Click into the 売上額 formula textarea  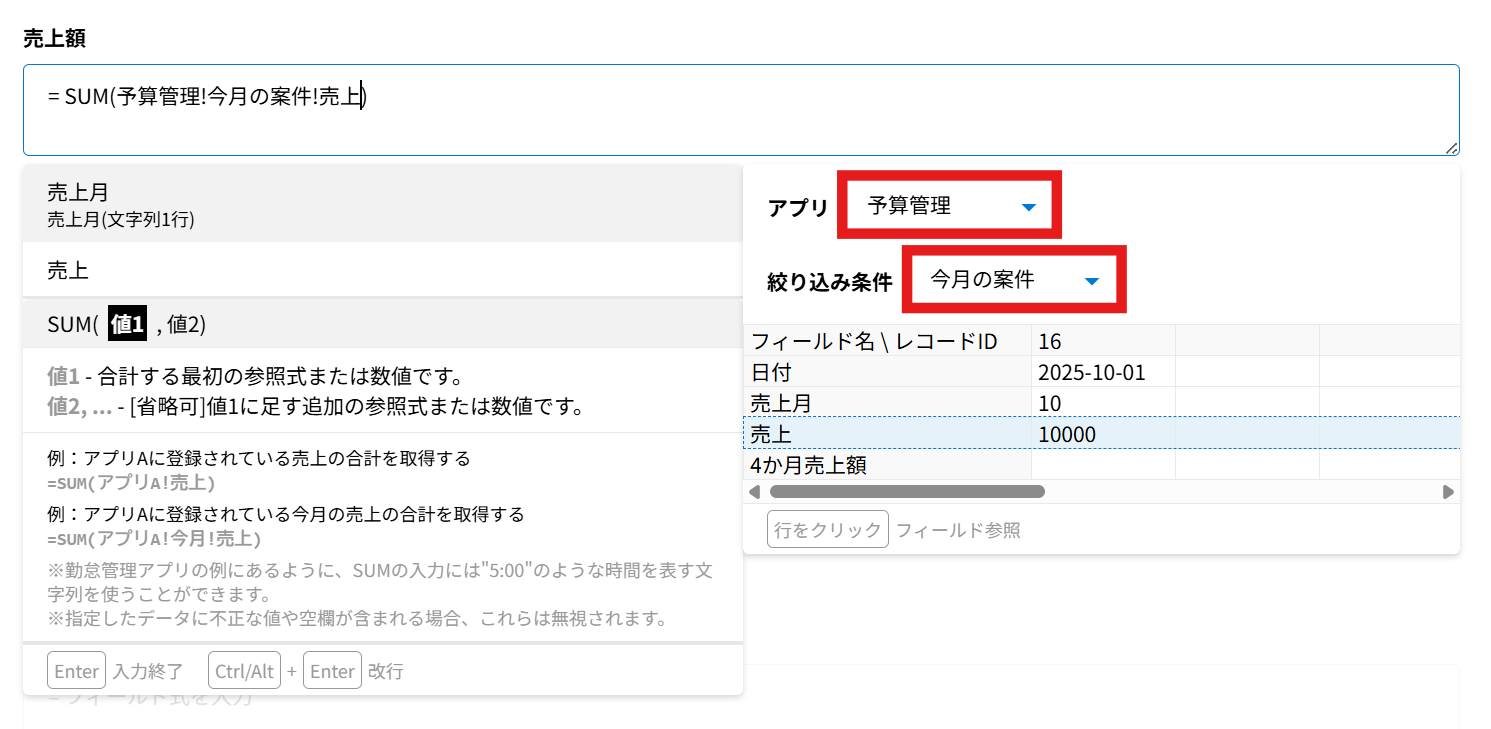(740, 110)
